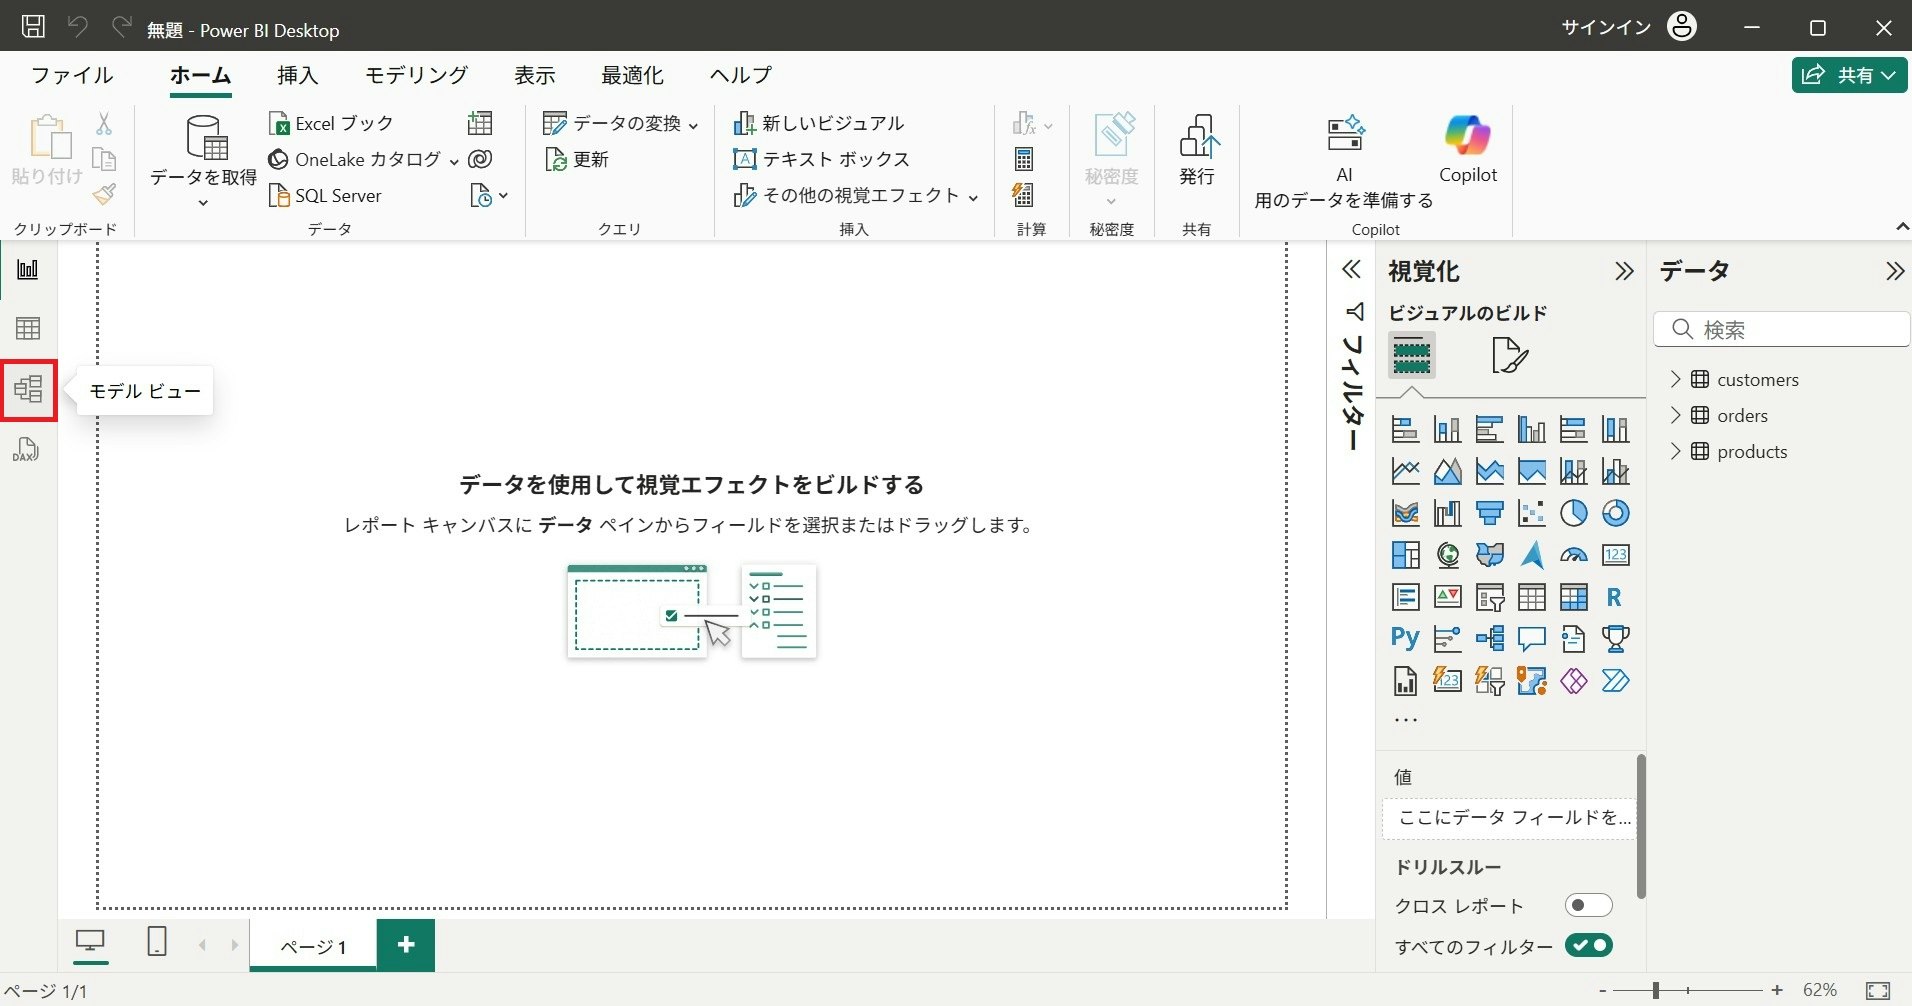Select the stacked bar chart visual
The image size is (1912, 1006).
pos(1405,430)
